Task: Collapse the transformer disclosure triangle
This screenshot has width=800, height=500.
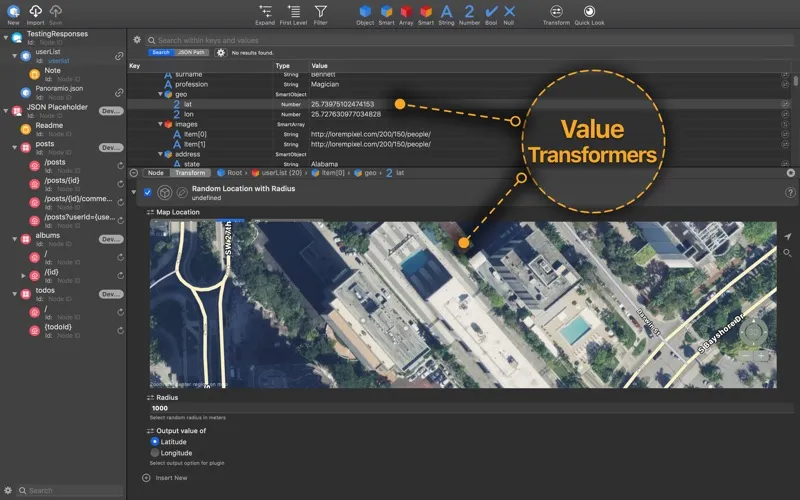Action: click(x=134, y=192)
